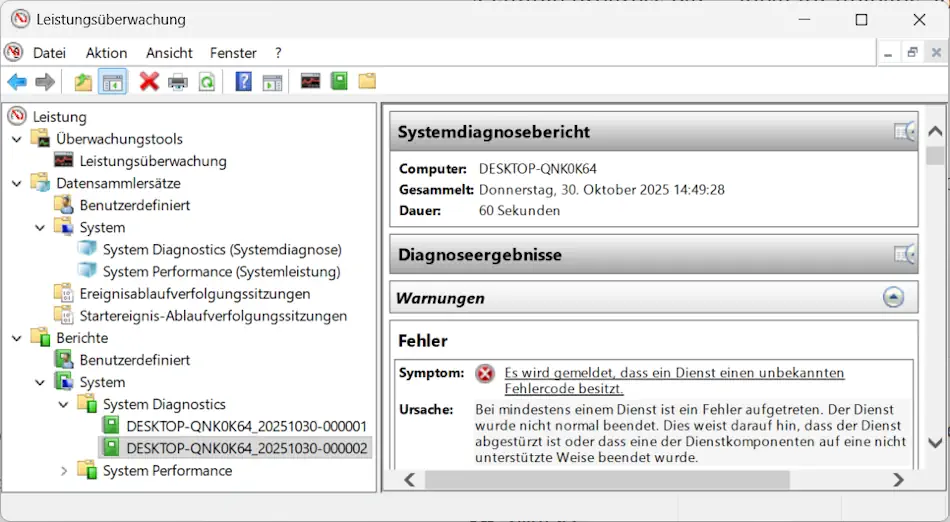Viewport: 950px width, 522px height.
Task: Toggle the Show/Hide console tree icon
Action: (x=113, y=82)
